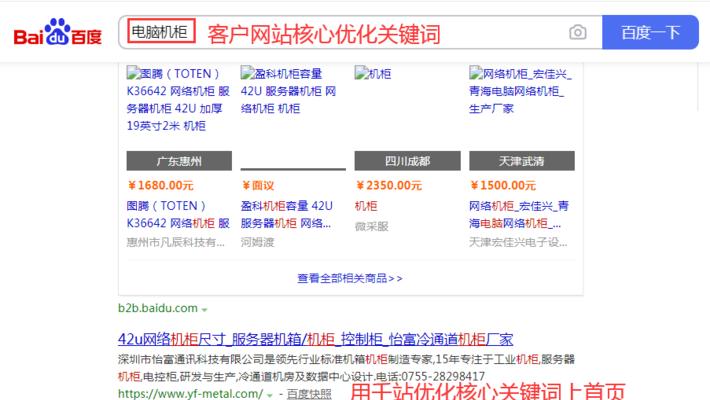Open the red 机柜 product link
710x400 pixels.
366,206
